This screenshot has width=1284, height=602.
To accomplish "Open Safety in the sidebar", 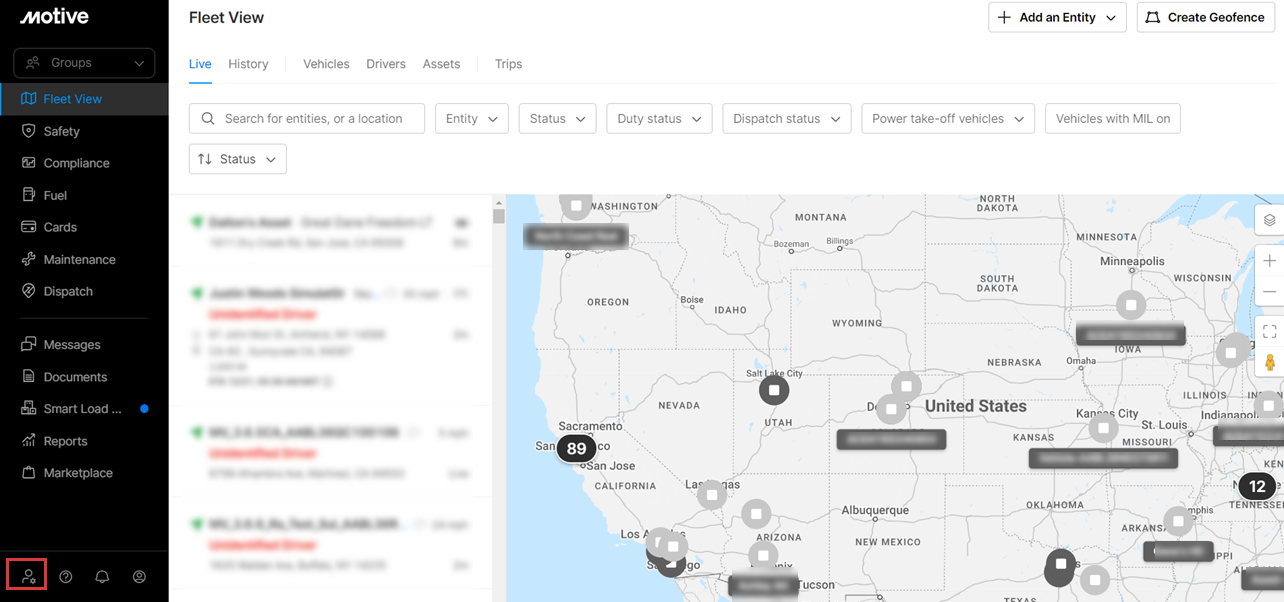I will click(x=61, y=131).
